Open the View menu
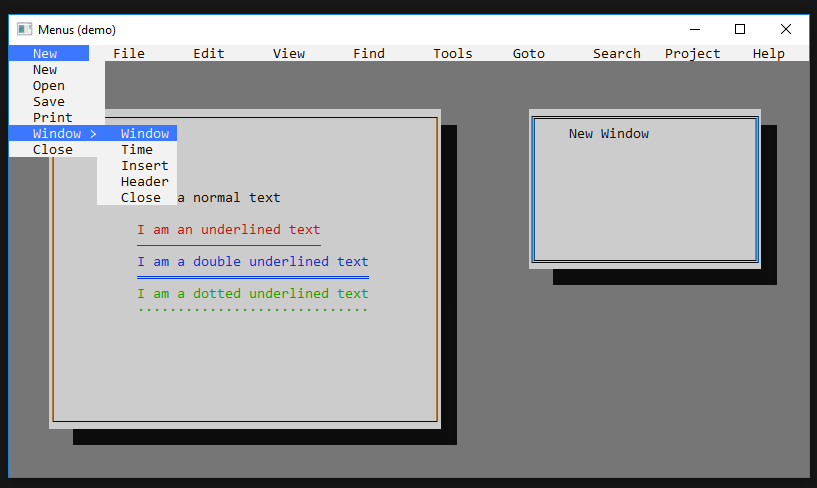817x488 pixels. (289, 53)
